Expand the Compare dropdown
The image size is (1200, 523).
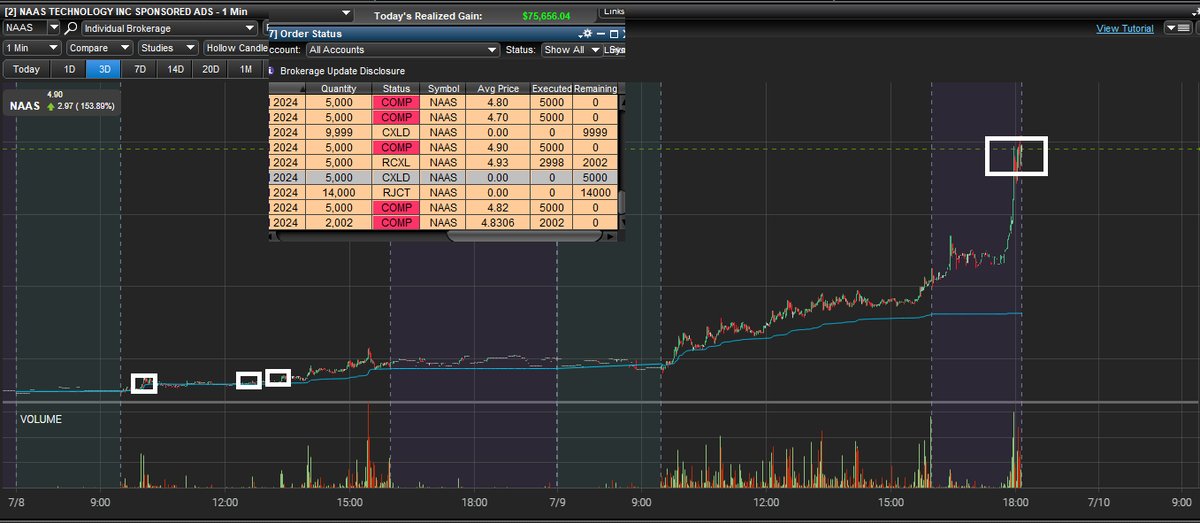pos(99,47)
